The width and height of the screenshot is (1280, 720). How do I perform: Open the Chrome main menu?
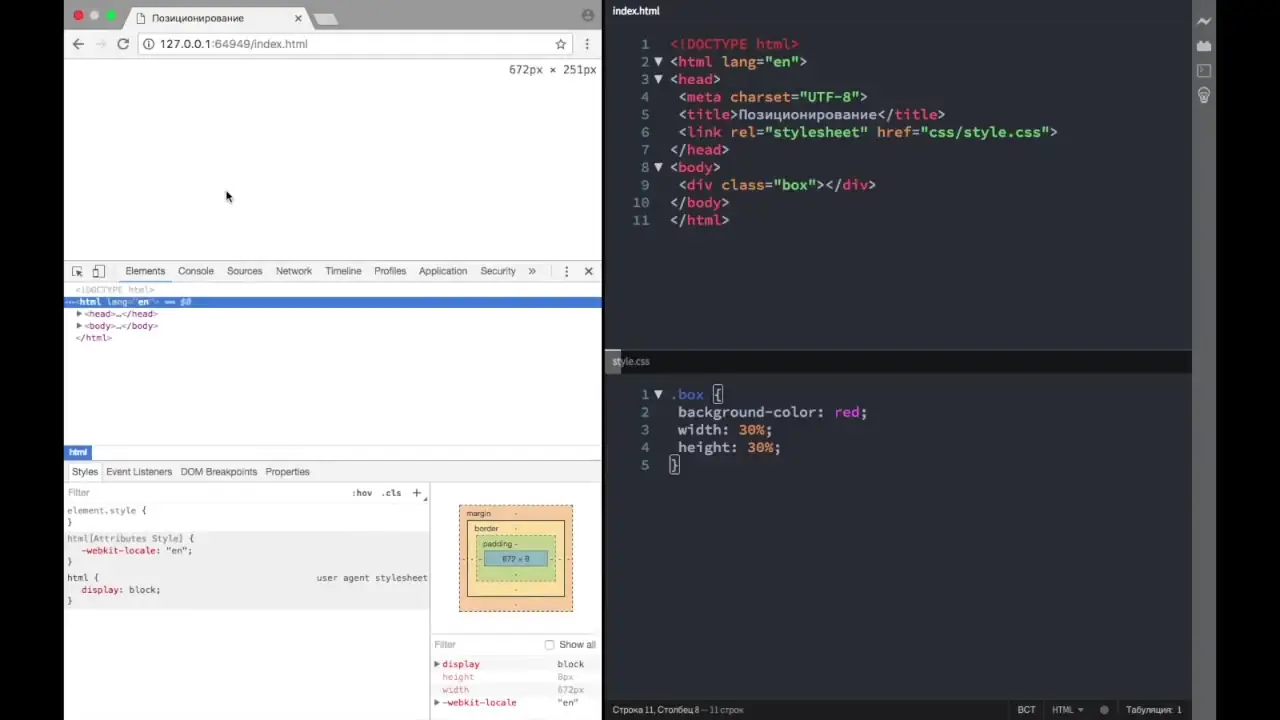pos(587,44)
